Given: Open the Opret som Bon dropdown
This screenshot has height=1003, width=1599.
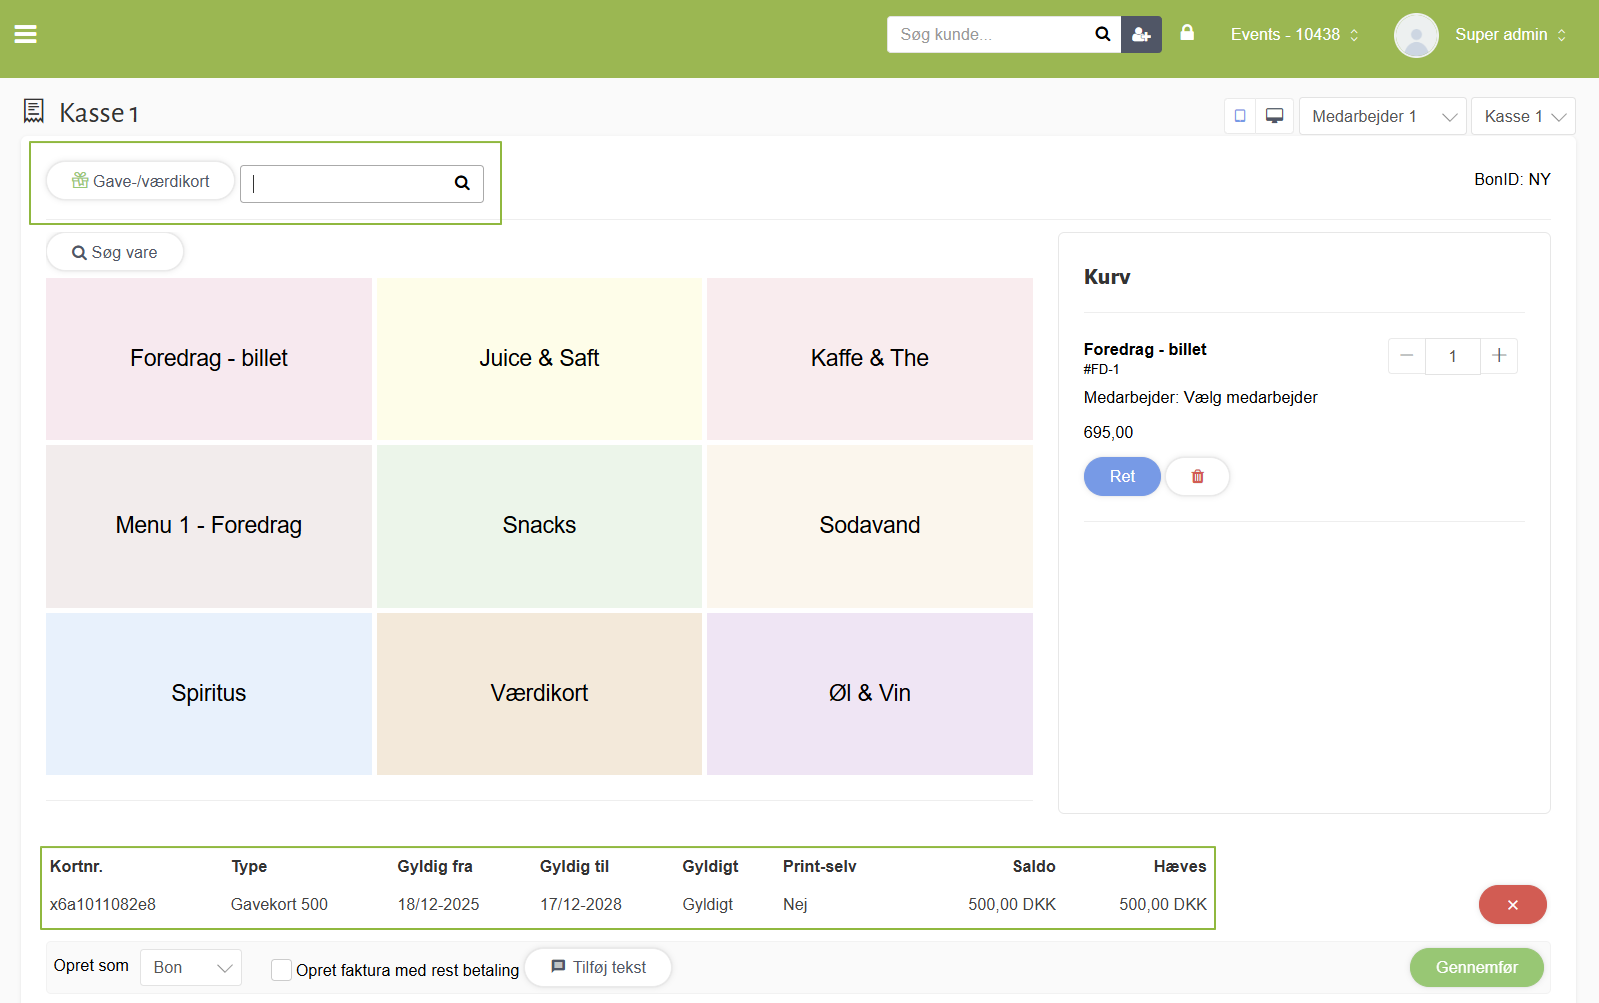Looking at the screenshot, I should (x=191, y=967).
